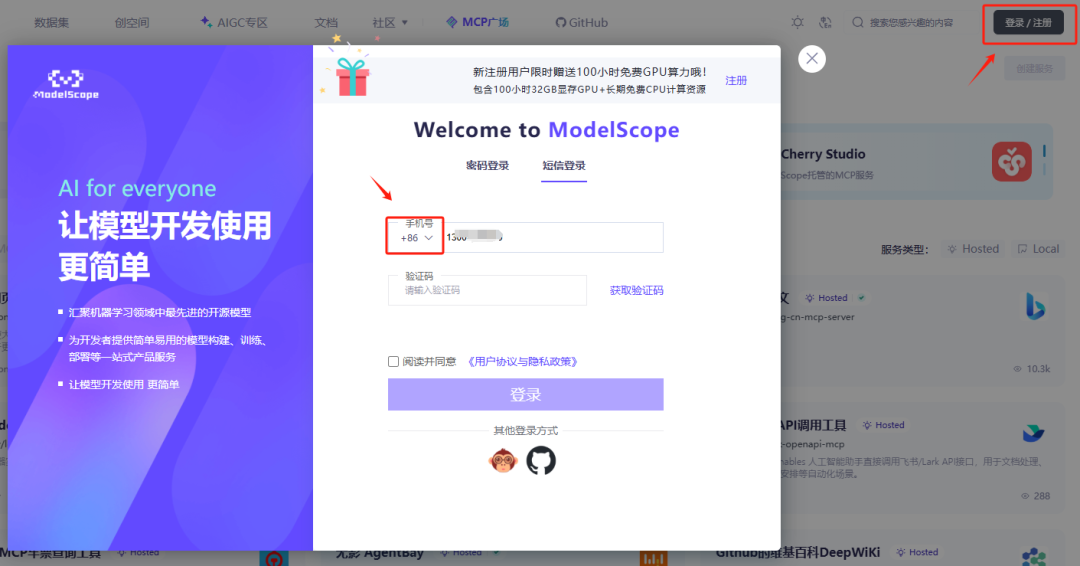Click the Bing logo icon on the card

(x=1035, y=306)
